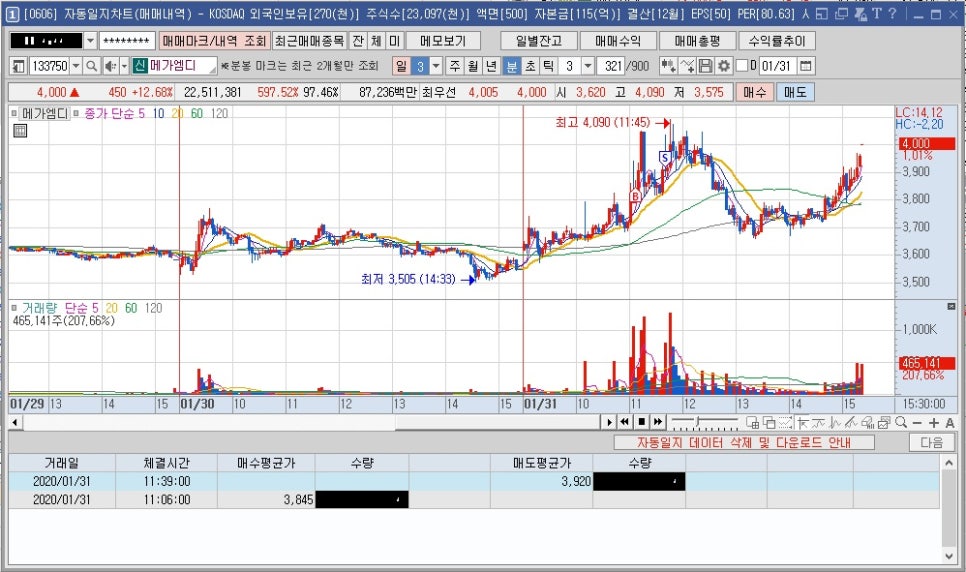Click the add-chart-region icon after the slider
Image resolution: width=966 pixels, height=572 pixels.
click(752, 422)
